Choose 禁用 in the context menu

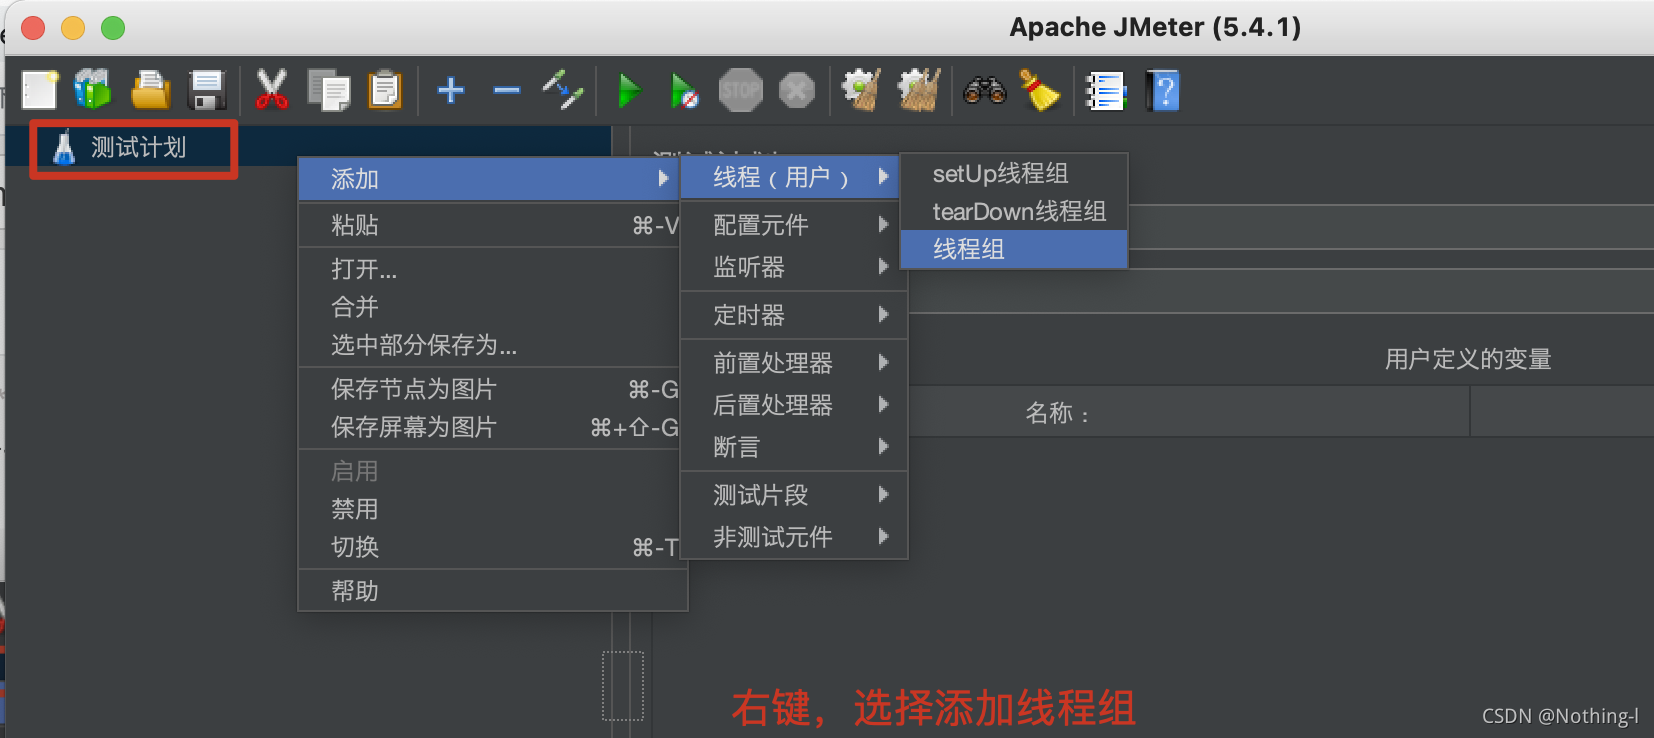point(488,509)
